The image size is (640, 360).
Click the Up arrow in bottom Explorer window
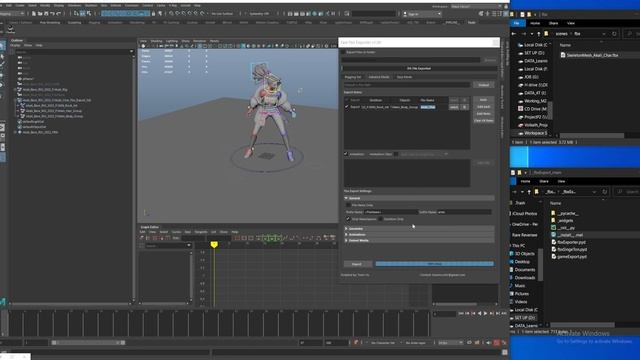[x=529, y=192]
